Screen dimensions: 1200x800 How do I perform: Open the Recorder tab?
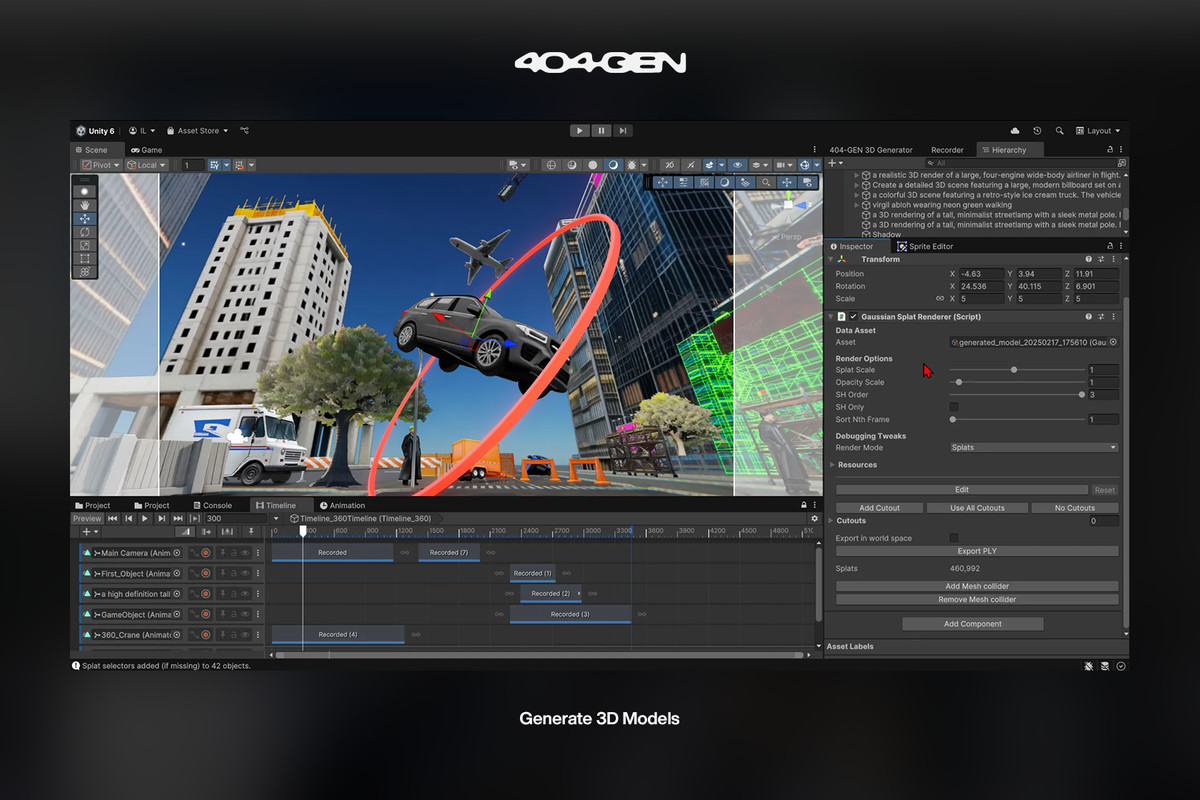click(x=947, y=150)
